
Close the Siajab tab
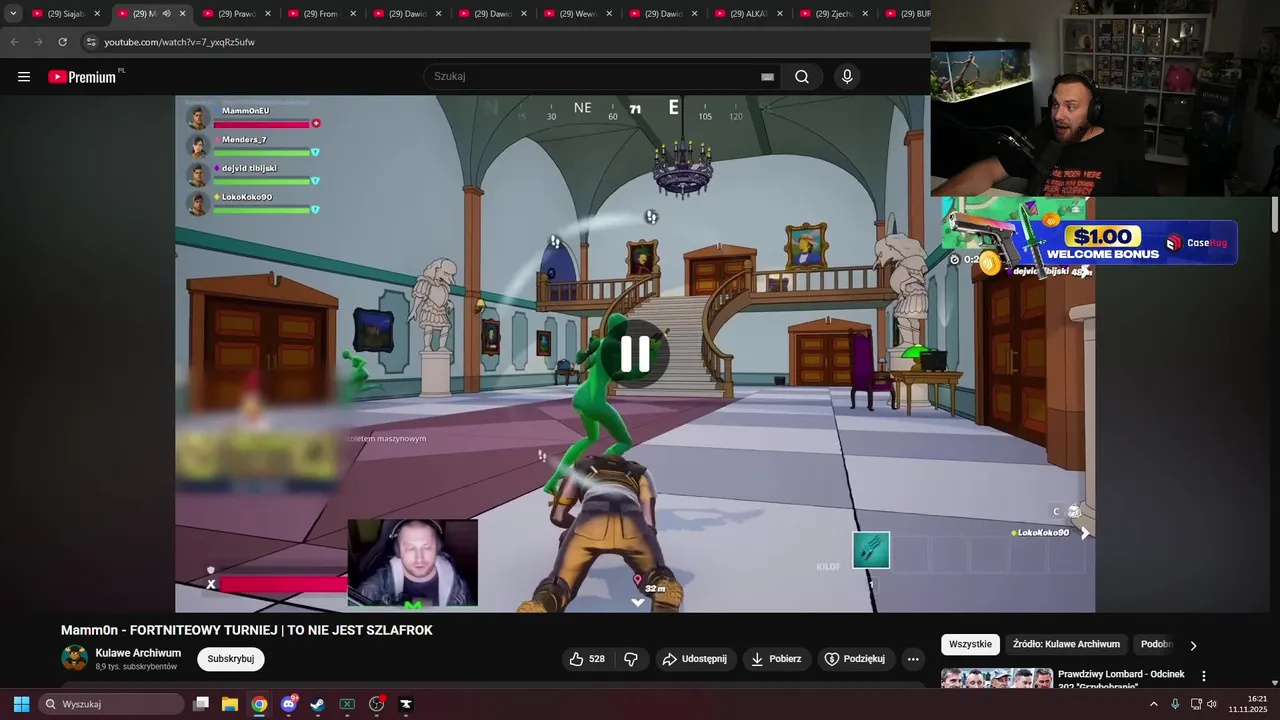click(97, 14)
